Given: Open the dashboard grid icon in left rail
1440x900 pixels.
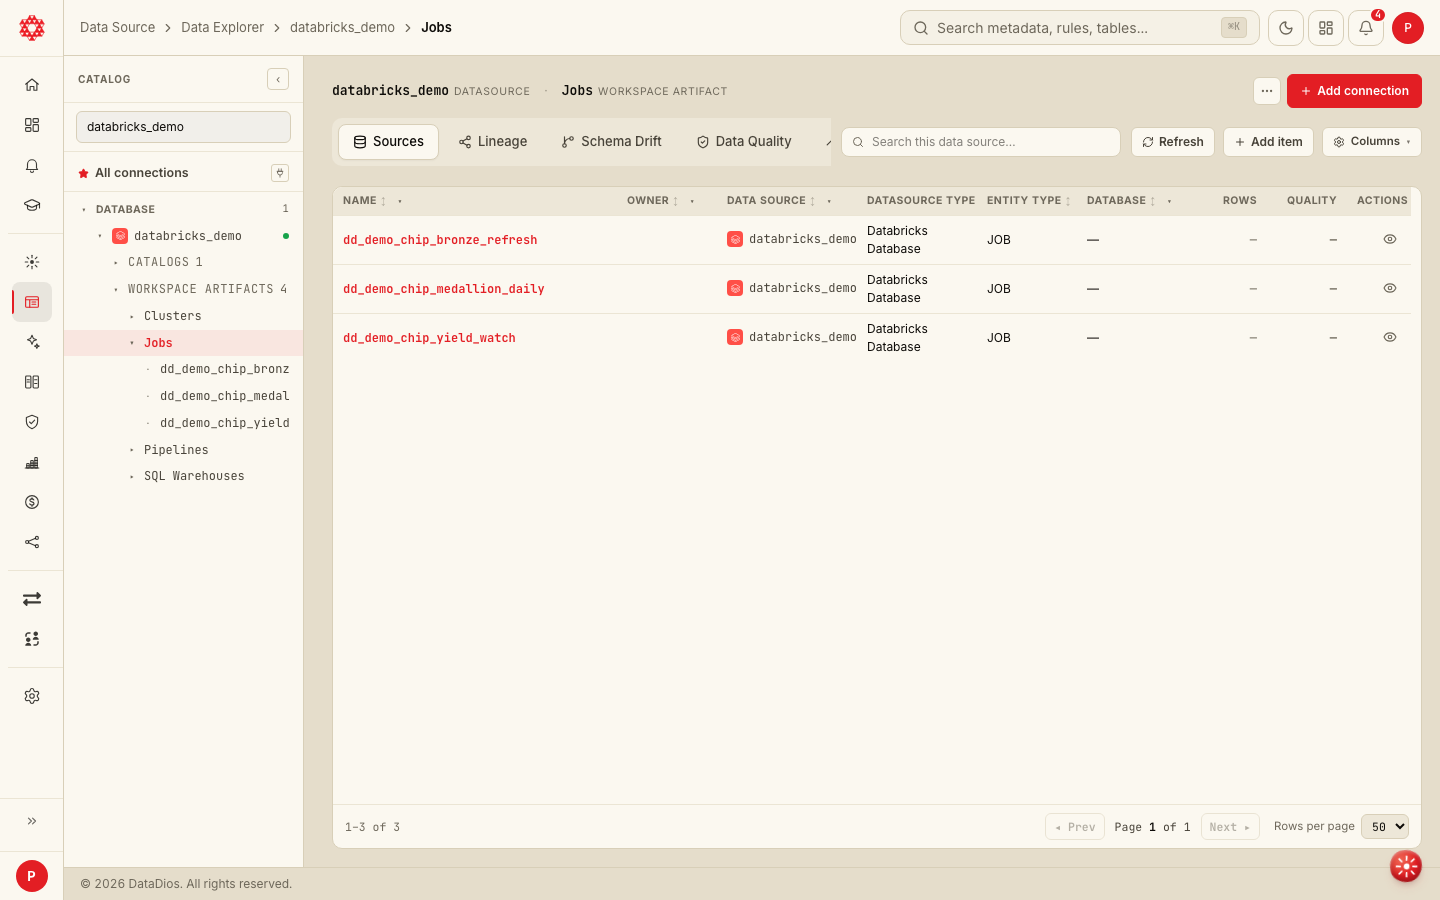Looking at the screenshot, I should (x=32, y=125).
